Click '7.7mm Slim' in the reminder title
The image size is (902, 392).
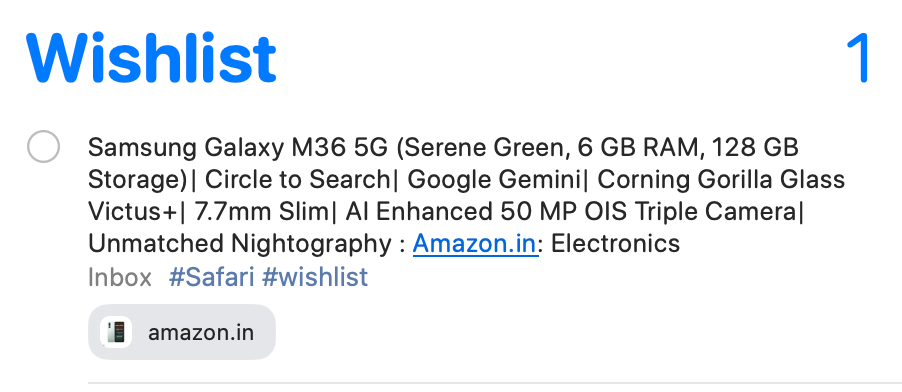[261, 212]
